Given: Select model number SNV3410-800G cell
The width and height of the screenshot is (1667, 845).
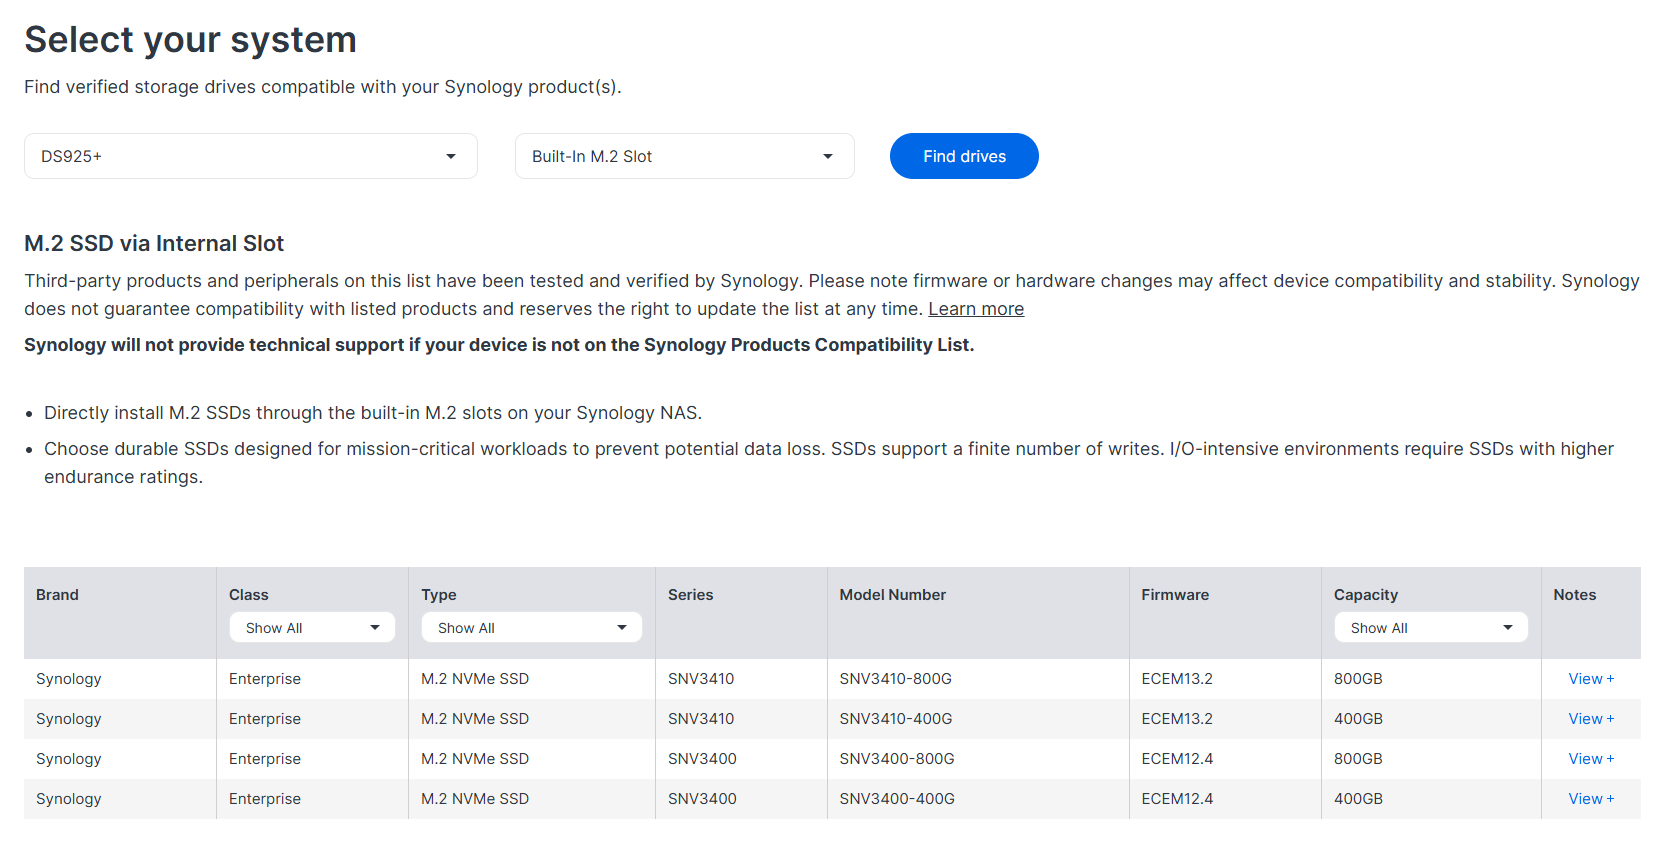Looking at the screenshot, I should (896, 679).
